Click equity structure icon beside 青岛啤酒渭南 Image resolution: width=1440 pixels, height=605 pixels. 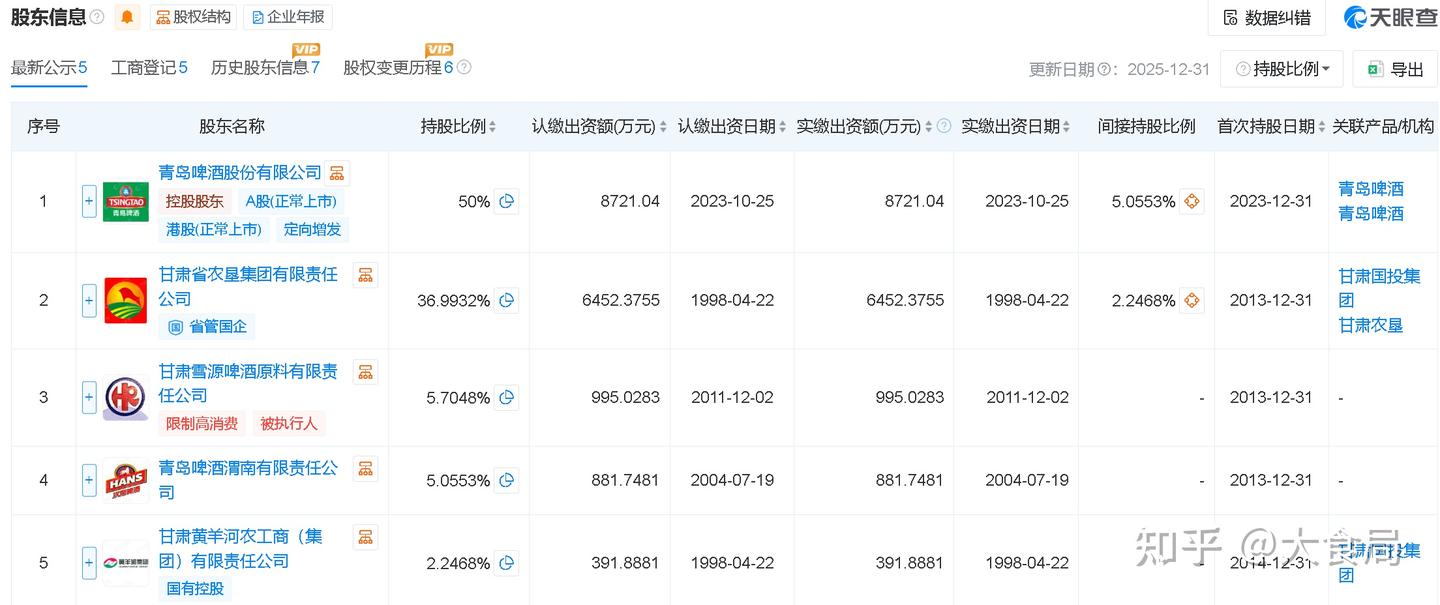pyautogui.click(x=365, y=469)
